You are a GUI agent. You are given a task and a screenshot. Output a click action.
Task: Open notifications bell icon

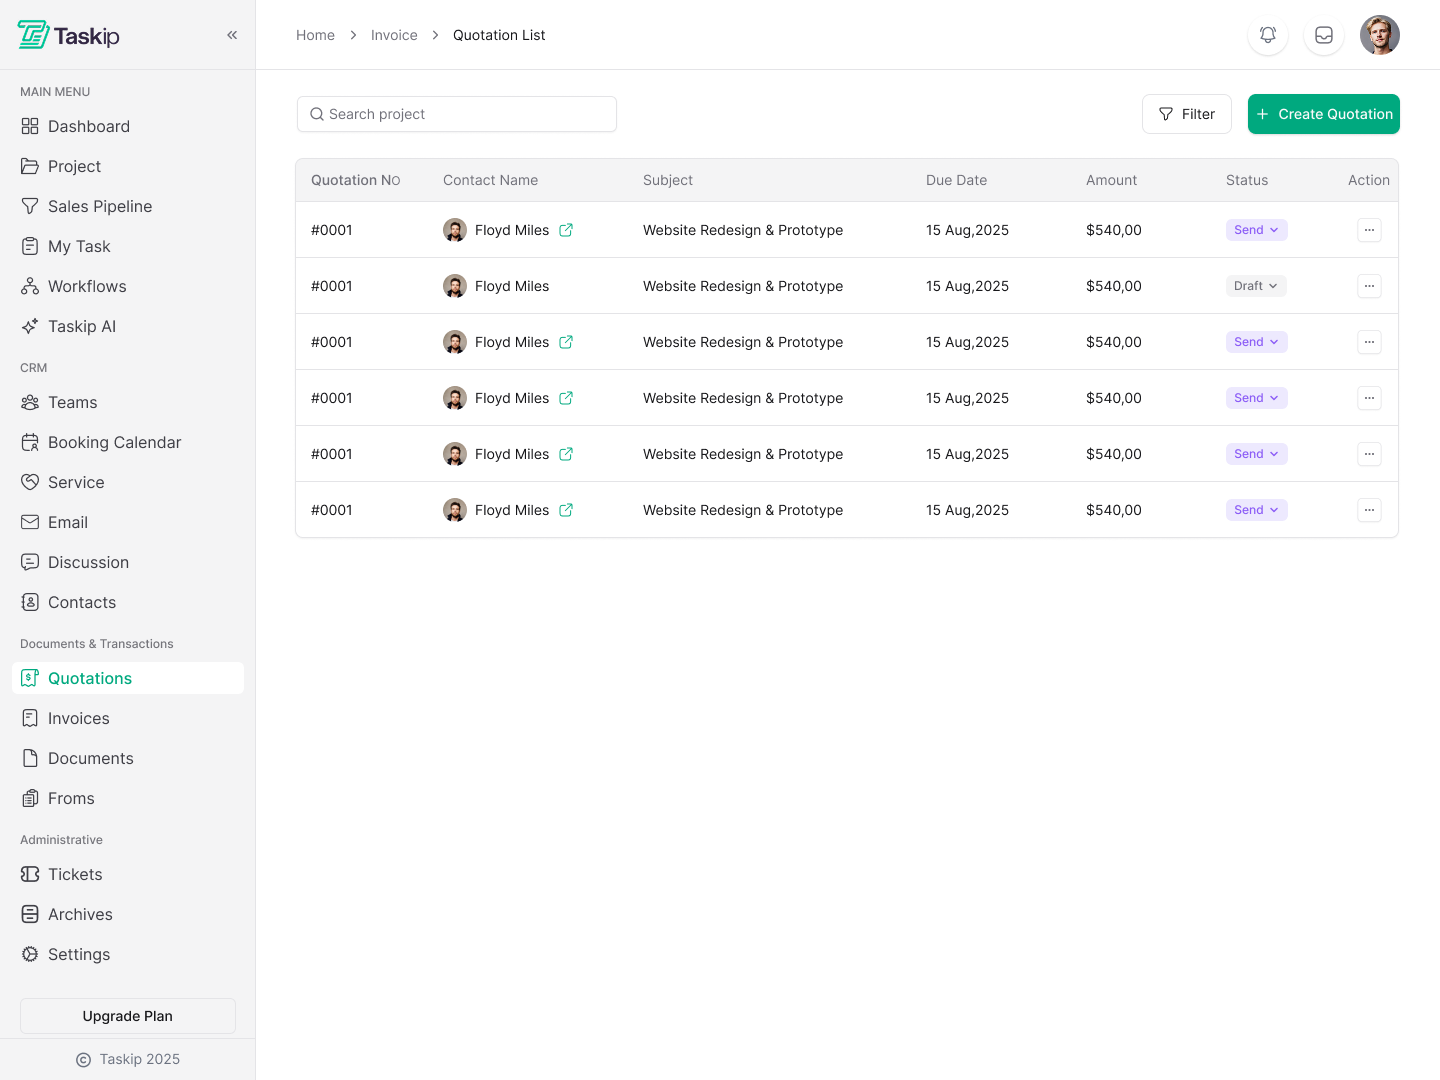pos(1268,35)
